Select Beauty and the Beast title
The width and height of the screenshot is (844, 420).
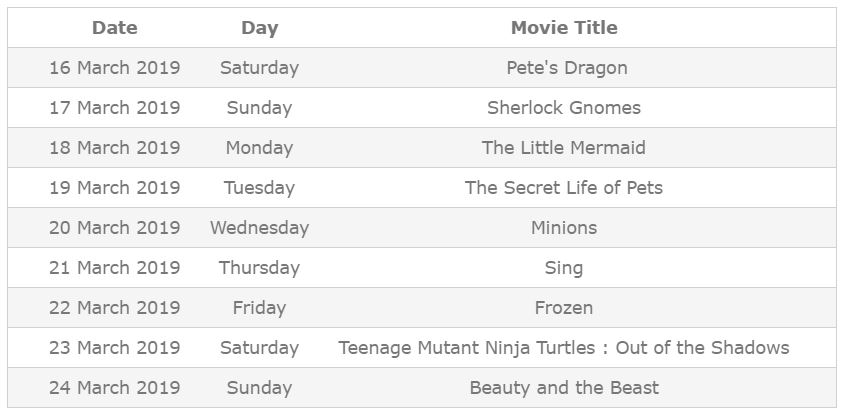[564, 388]
